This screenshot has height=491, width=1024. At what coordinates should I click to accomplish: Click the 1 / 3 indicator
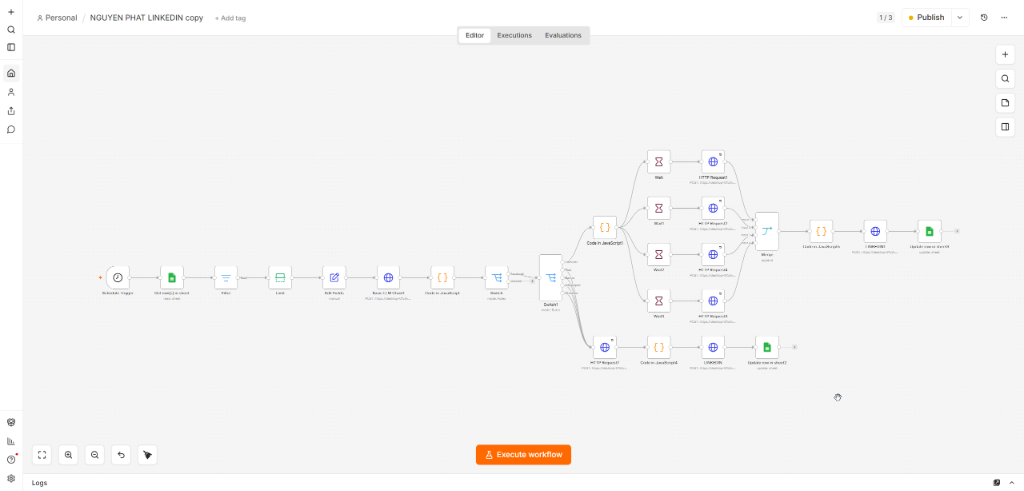click(886, 18)
